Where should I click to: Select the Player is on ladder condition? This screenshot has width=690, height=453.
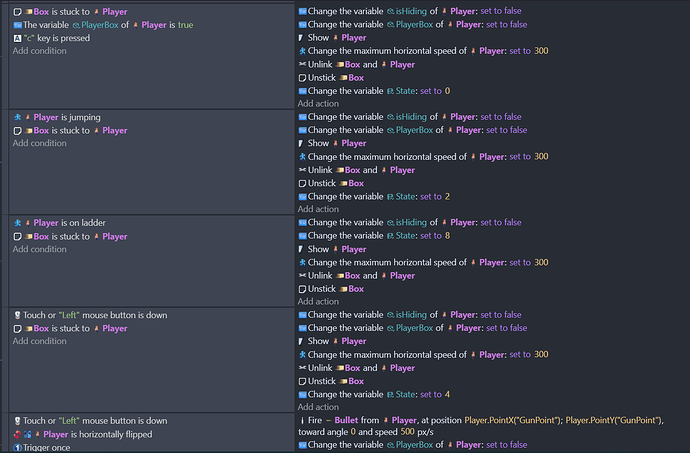click(x=69, y=222)
